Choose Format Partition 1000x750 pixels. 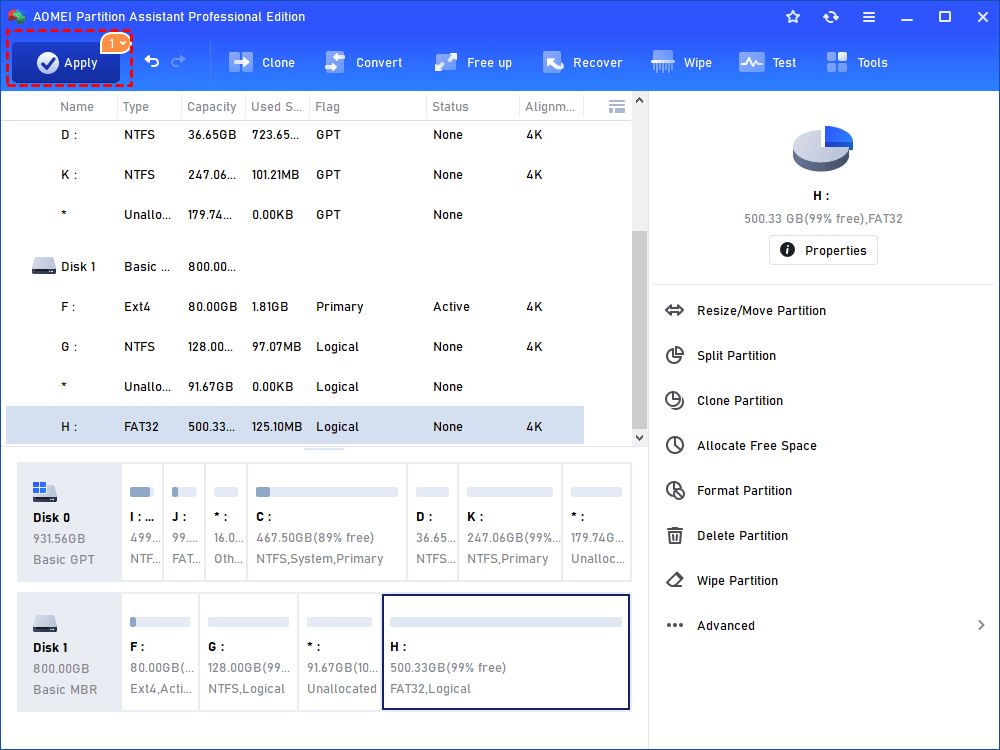[744, 490]
